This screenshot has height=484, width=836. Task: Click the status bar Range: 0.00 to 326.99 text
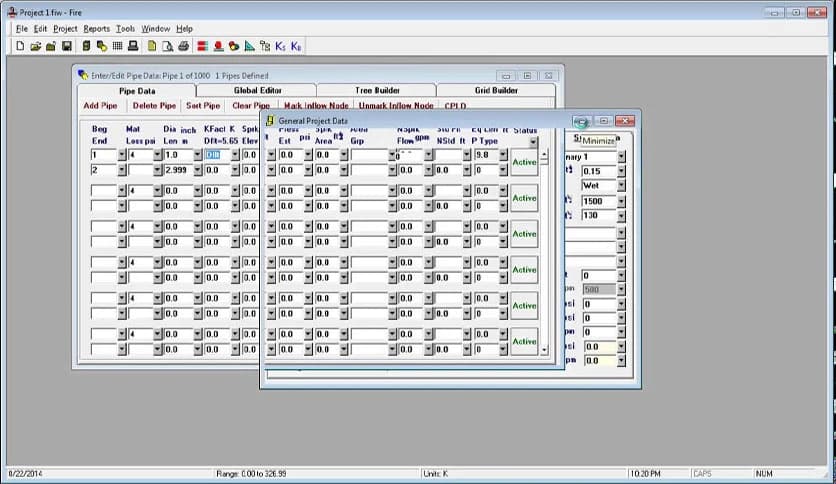[x=251, y=473]
